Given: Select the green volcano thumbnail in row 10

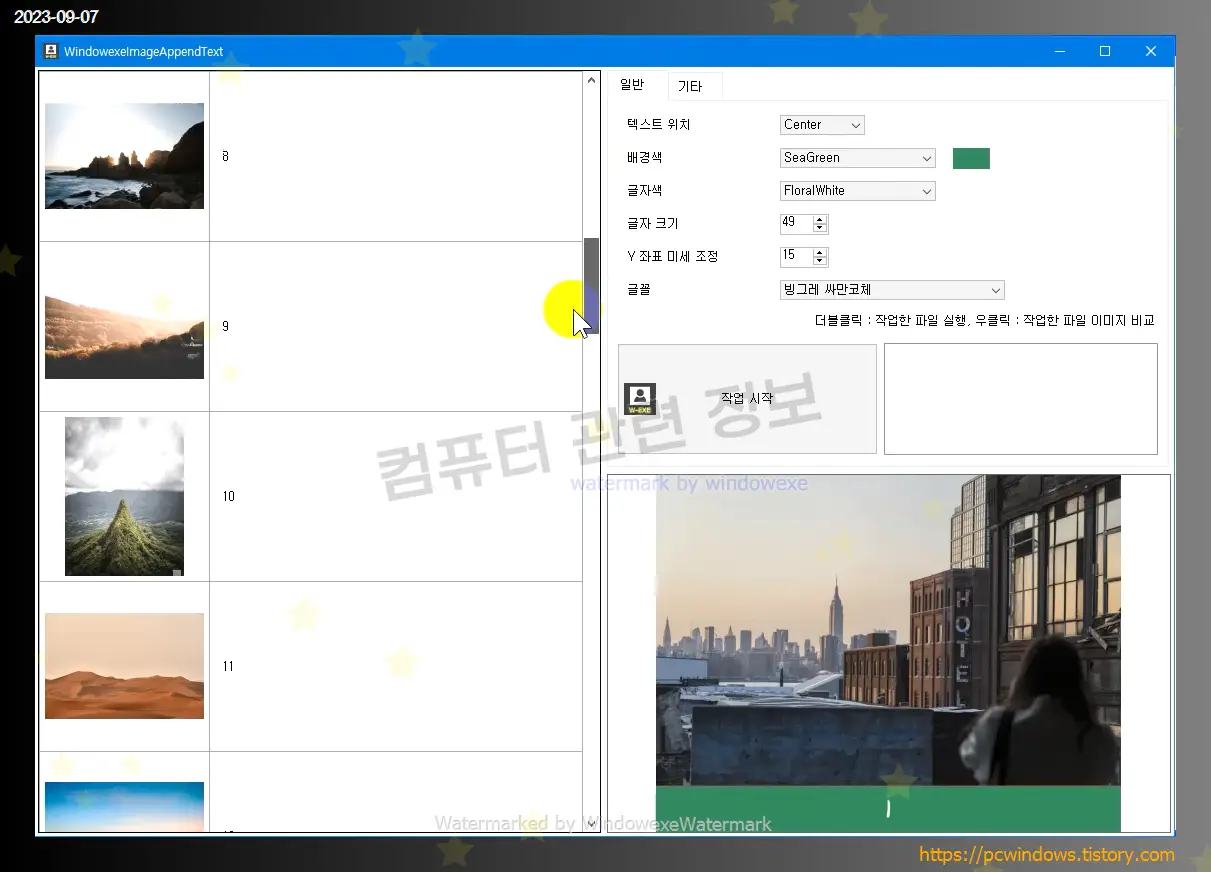Looking at the screenshot, I should [124, 496].
